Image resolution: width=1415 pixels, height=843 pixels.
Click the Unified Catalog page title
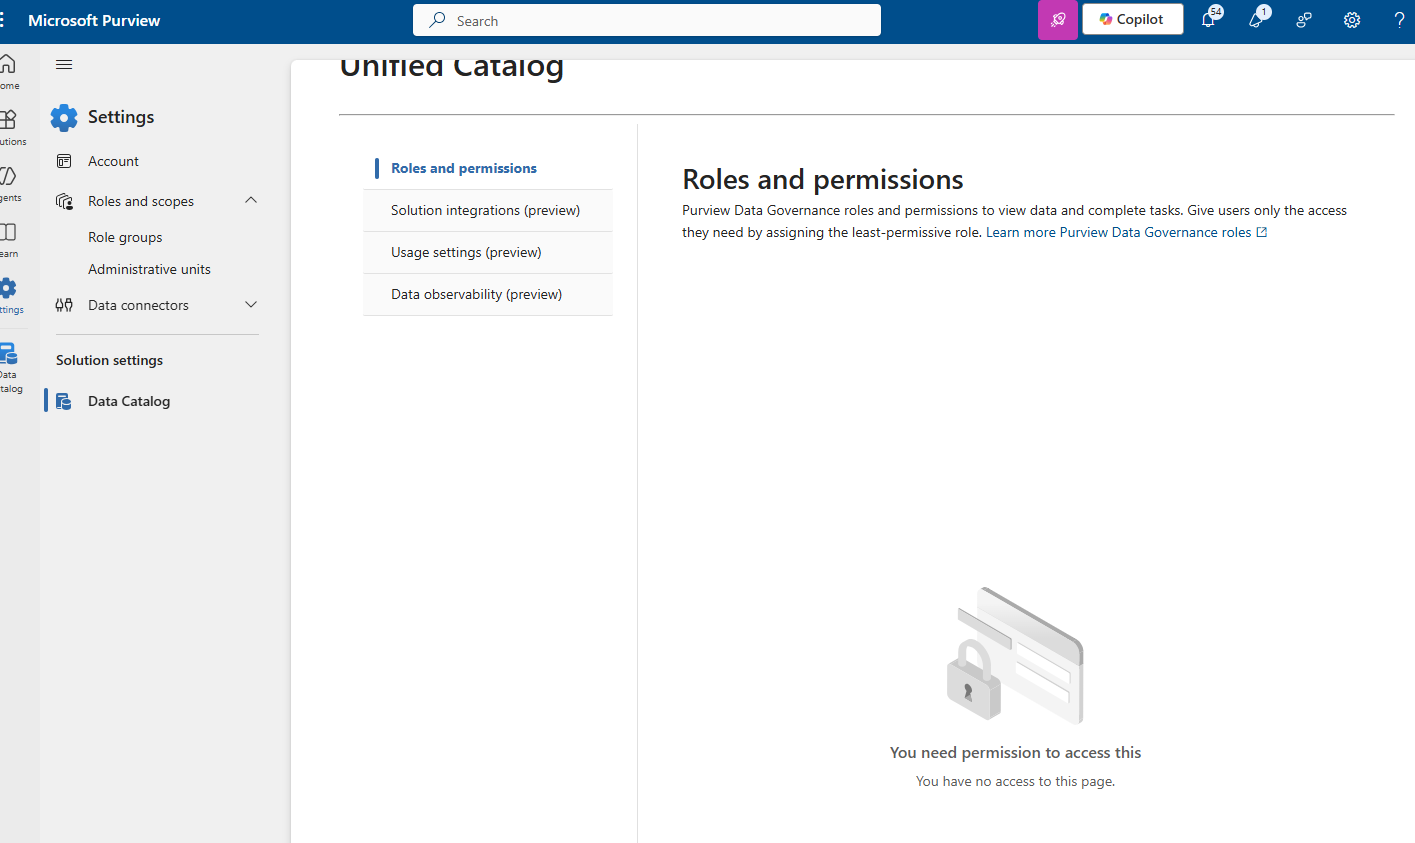452,68
